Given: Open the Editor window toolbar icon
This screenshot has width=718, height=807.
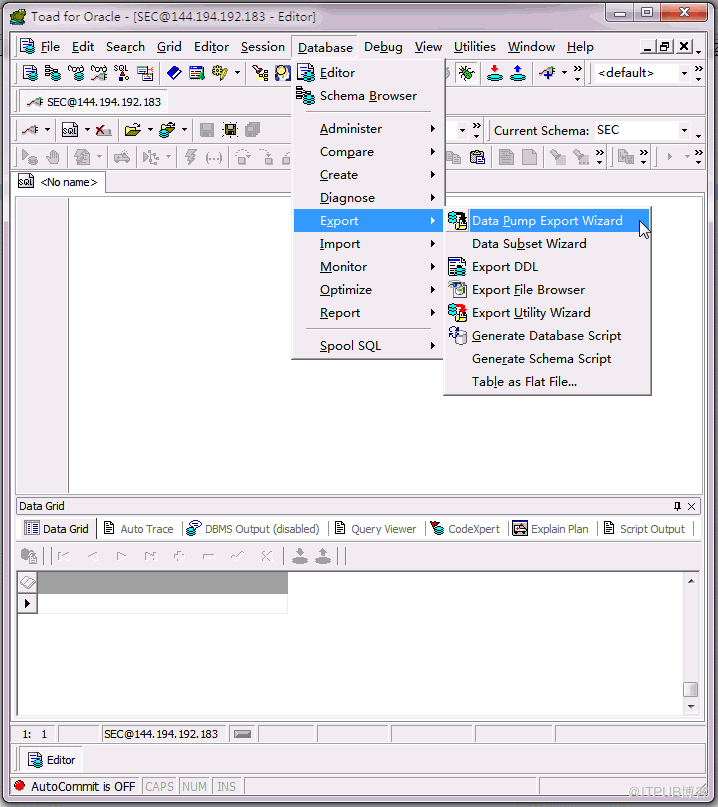Looking at the screenshot, I should tap(30, 73).
